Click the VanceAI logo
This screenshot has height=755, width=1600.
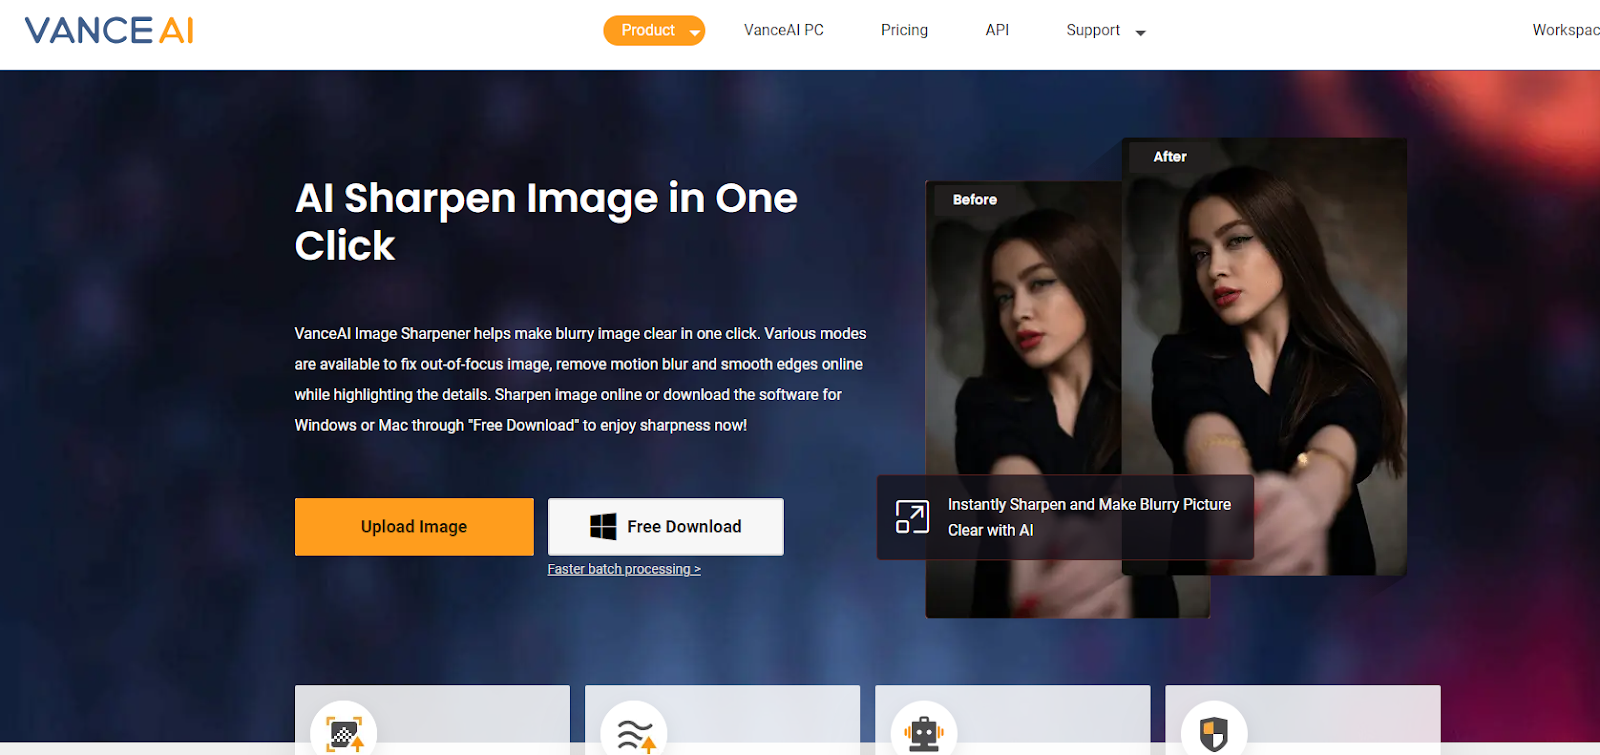[x=109, y=31]
